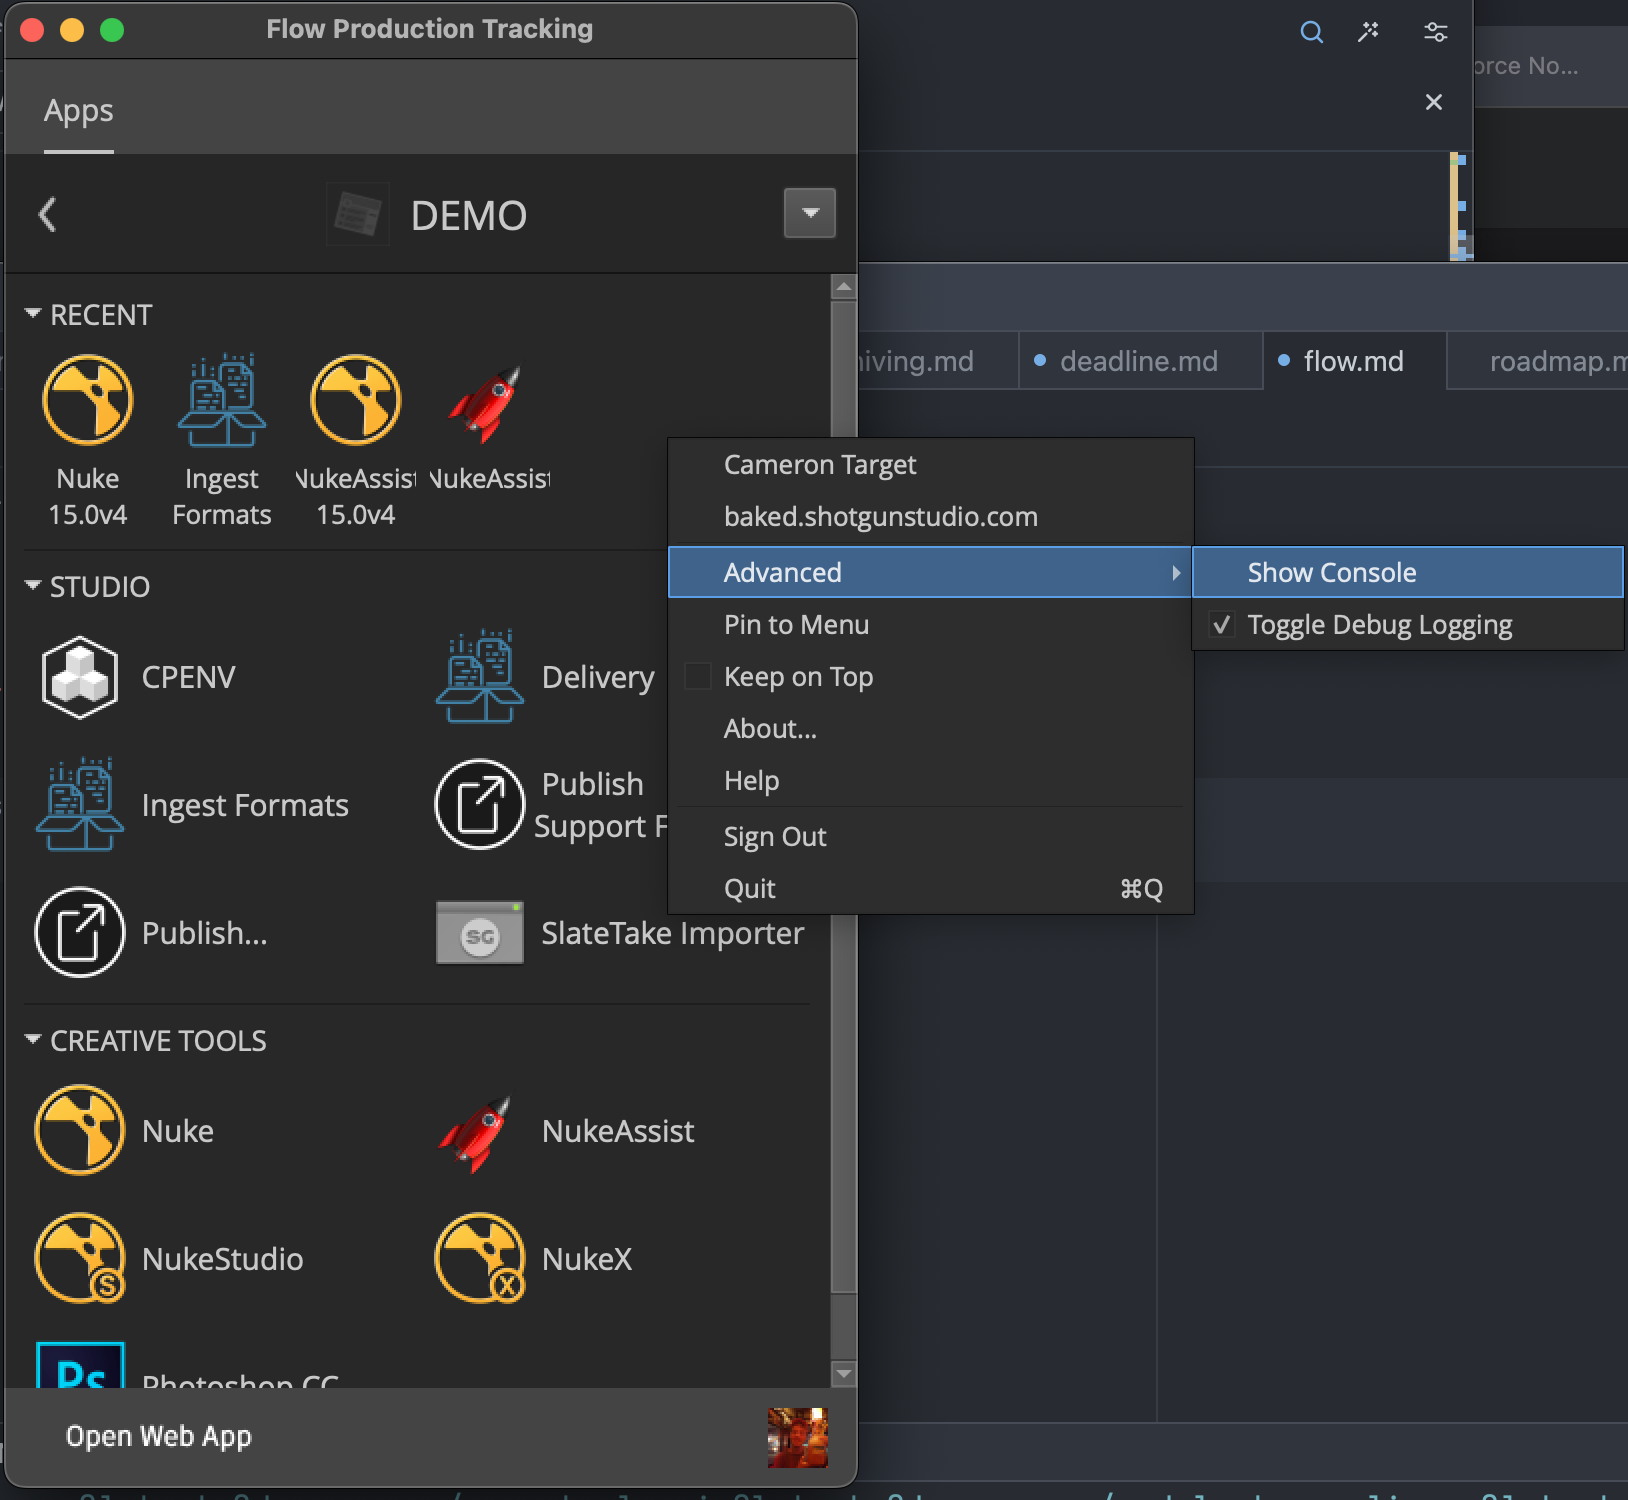The width and height of the screenshot is (1628, 1500).
Task: Launch NukeStudio from Creative Tools
Action: coord(80,1258)
